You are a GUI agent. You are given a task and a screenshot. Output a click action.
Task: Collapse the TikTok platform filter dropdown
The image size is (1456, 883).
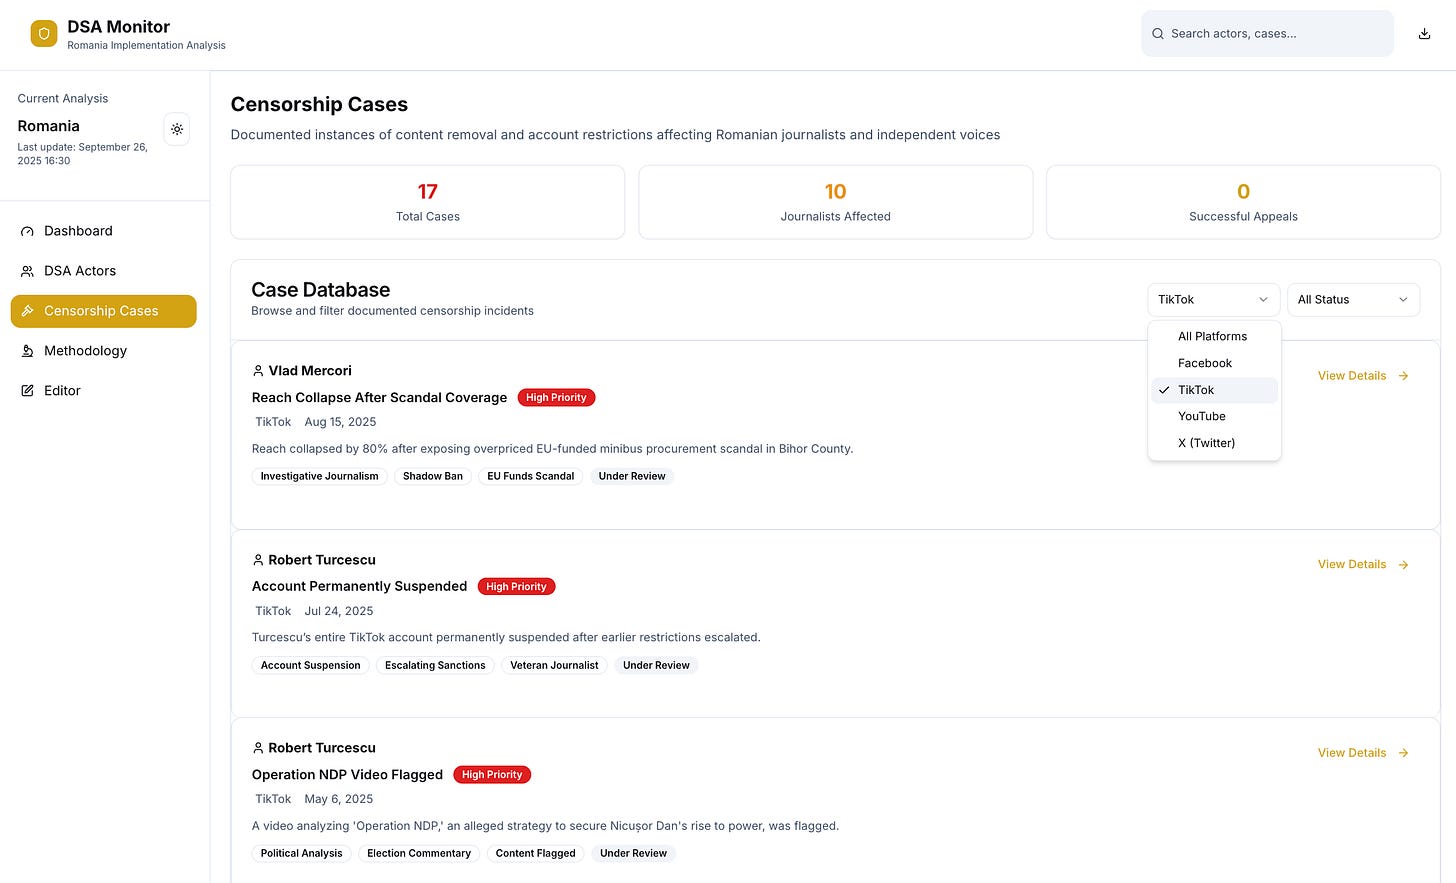(1213, 300)
